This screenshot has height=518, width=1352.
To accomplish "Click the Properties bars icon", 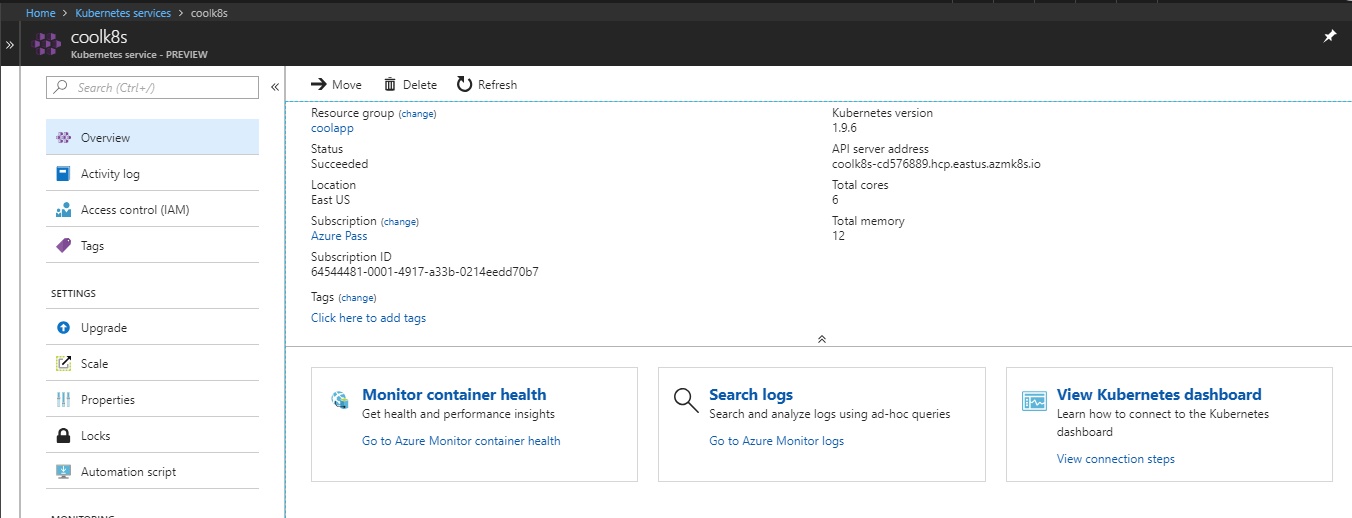I will tap(63, 400).
